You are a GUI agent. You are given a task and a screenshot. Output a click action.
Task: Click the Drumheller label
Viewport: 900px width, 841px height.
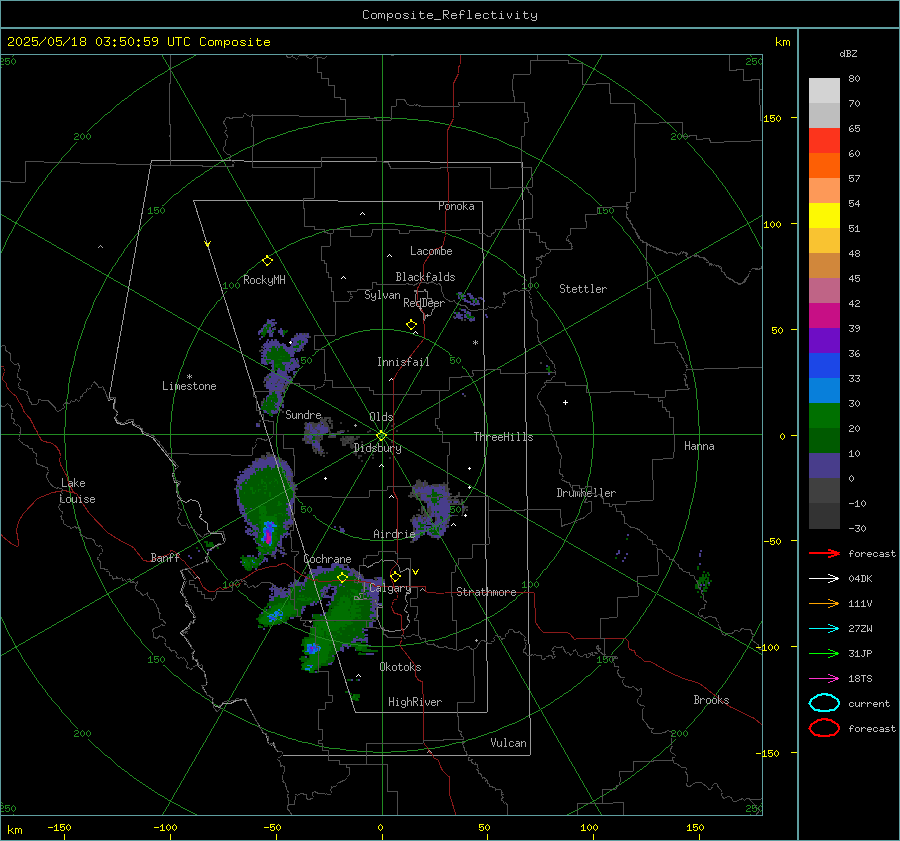[586, 493]
